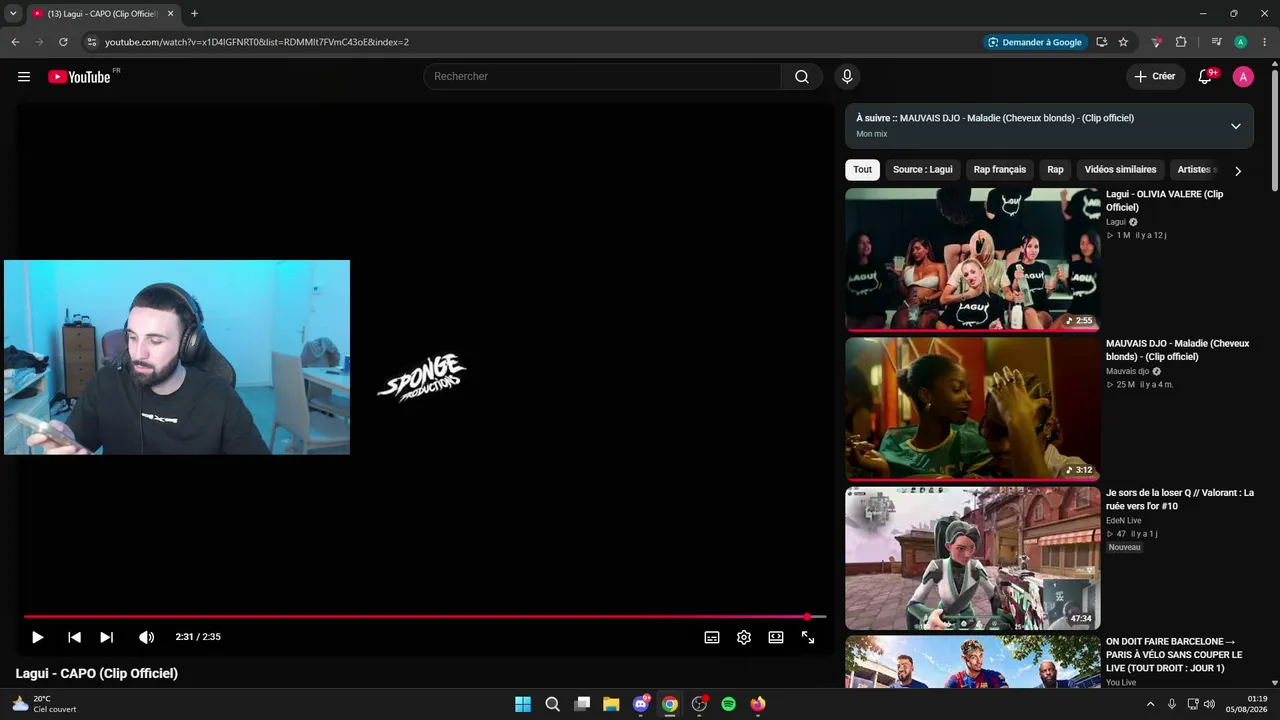This screenshot has width=1280, height=720.
Task: Open the MAUVAIS DJO - Maladie thumbnail
Action: [972, 409]
